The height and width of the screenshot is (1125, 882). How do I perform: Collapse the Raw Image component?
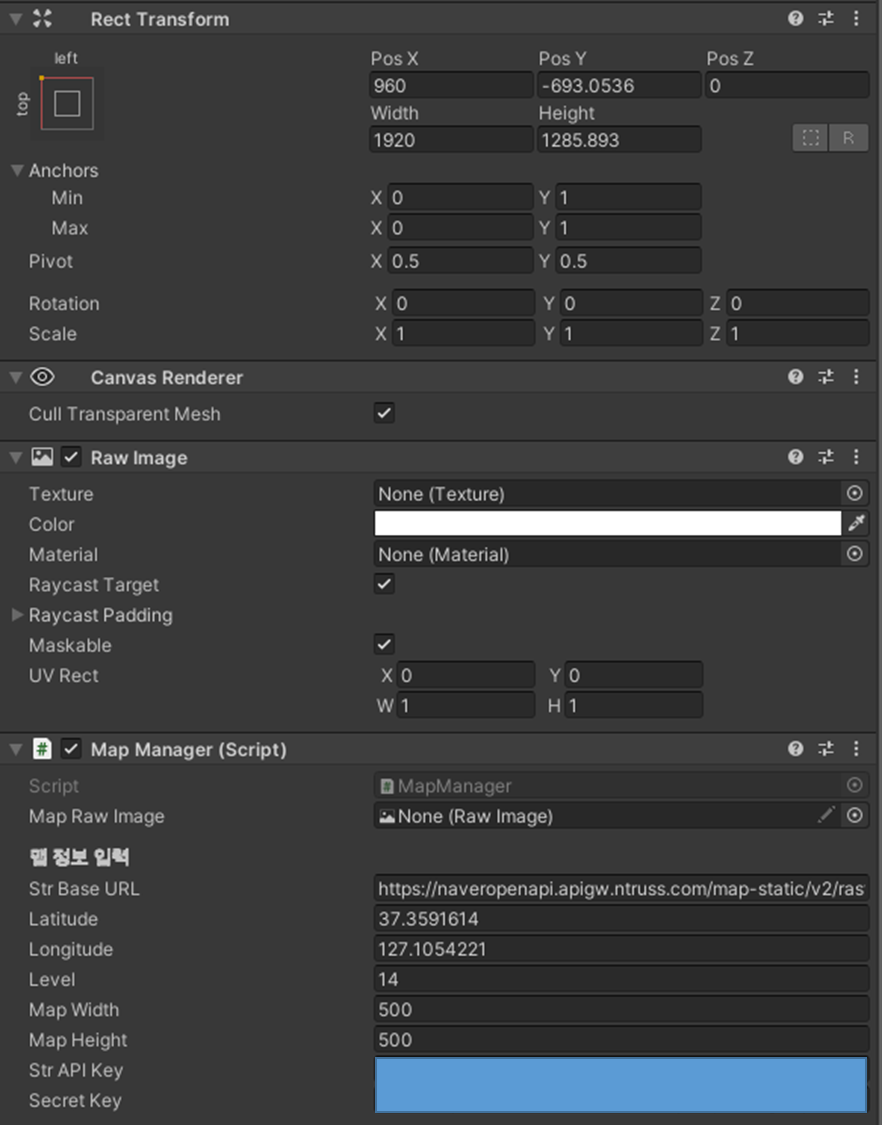click(15, 458)
